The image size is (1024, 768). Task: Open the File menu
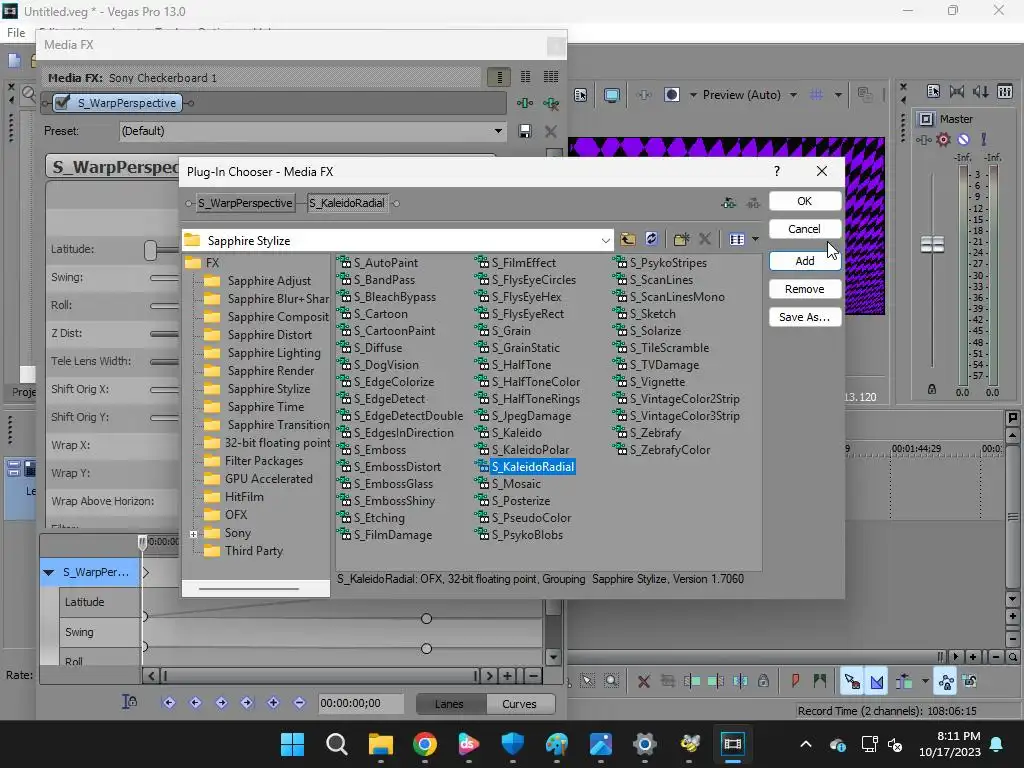(x=16, y=33)
